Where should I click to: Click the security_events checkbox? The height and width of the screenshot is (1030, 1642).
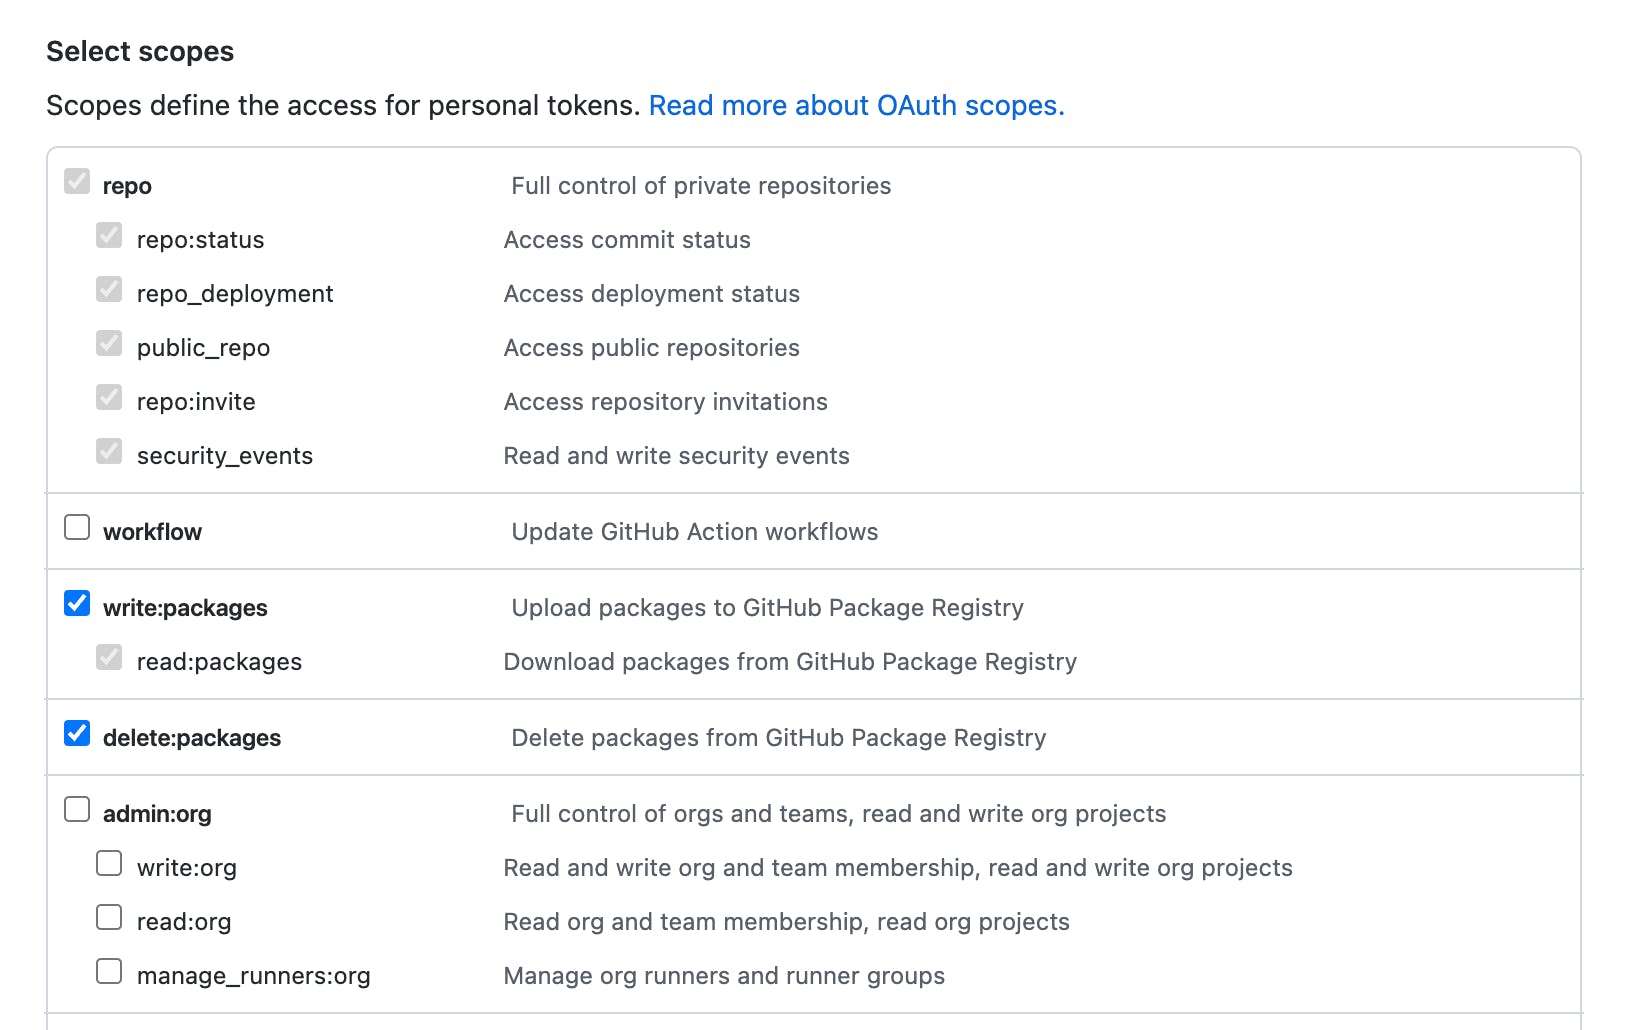click(109, 451)
